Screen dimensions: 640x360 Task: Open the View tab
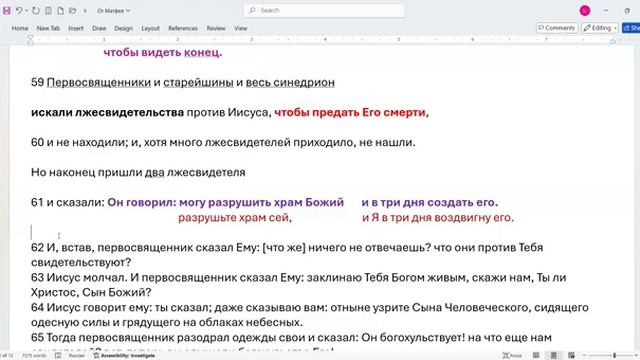pyautogui.click(x=240, y=28)
